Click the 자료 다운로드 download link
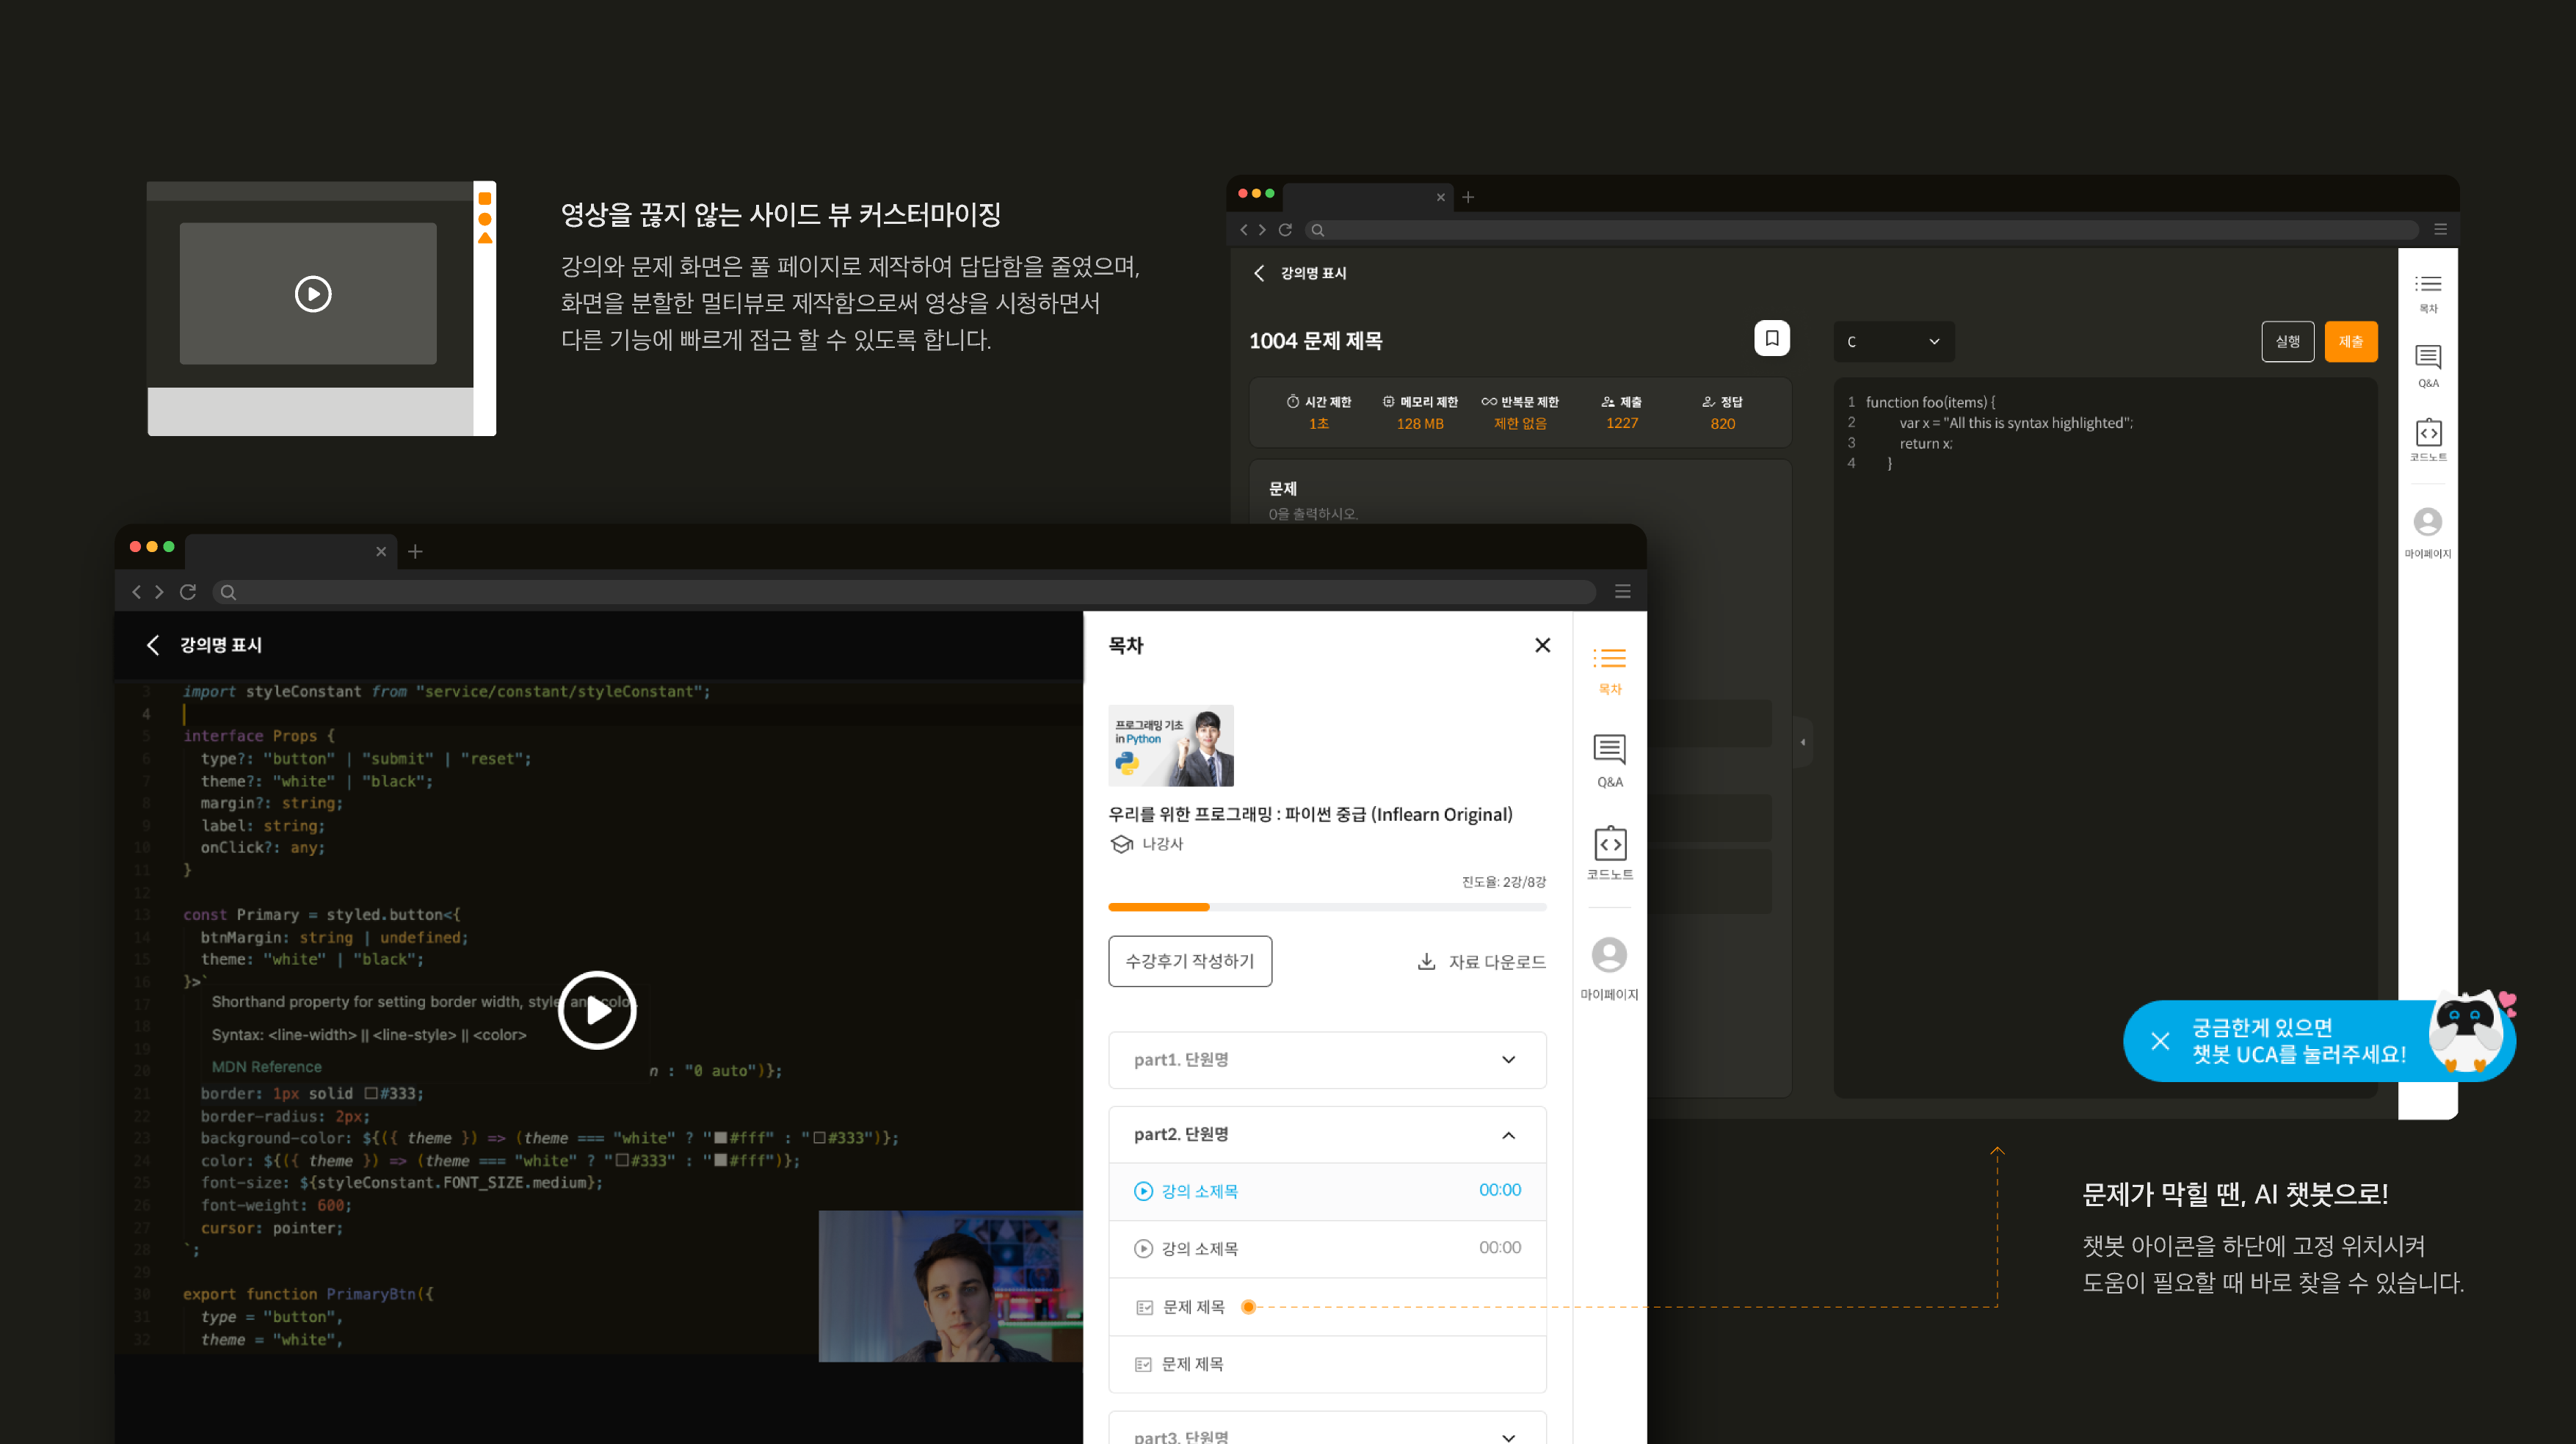Viewport: 2576px width, 1444px height. 1481,961
